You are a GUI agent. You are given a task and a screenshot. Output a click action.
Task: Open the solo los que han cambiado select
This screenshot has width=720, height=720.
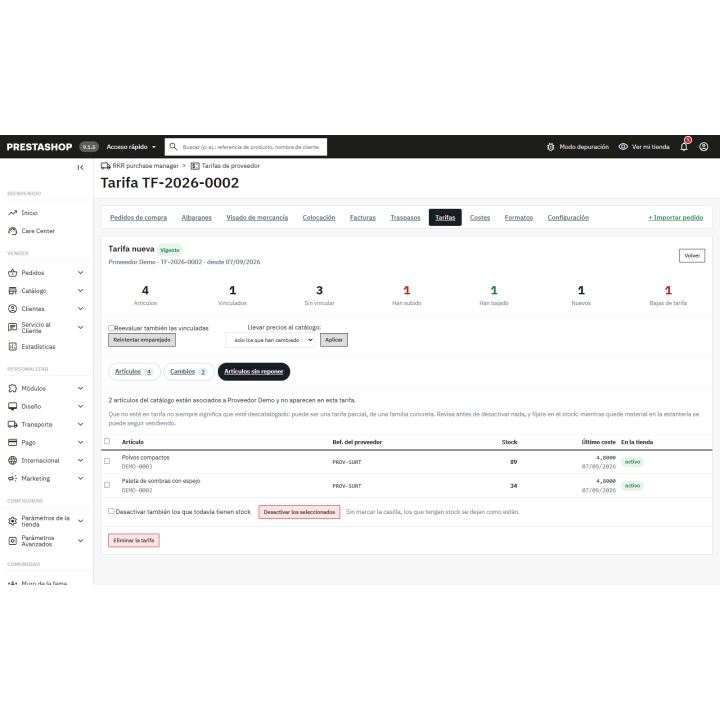click(270, 340)
